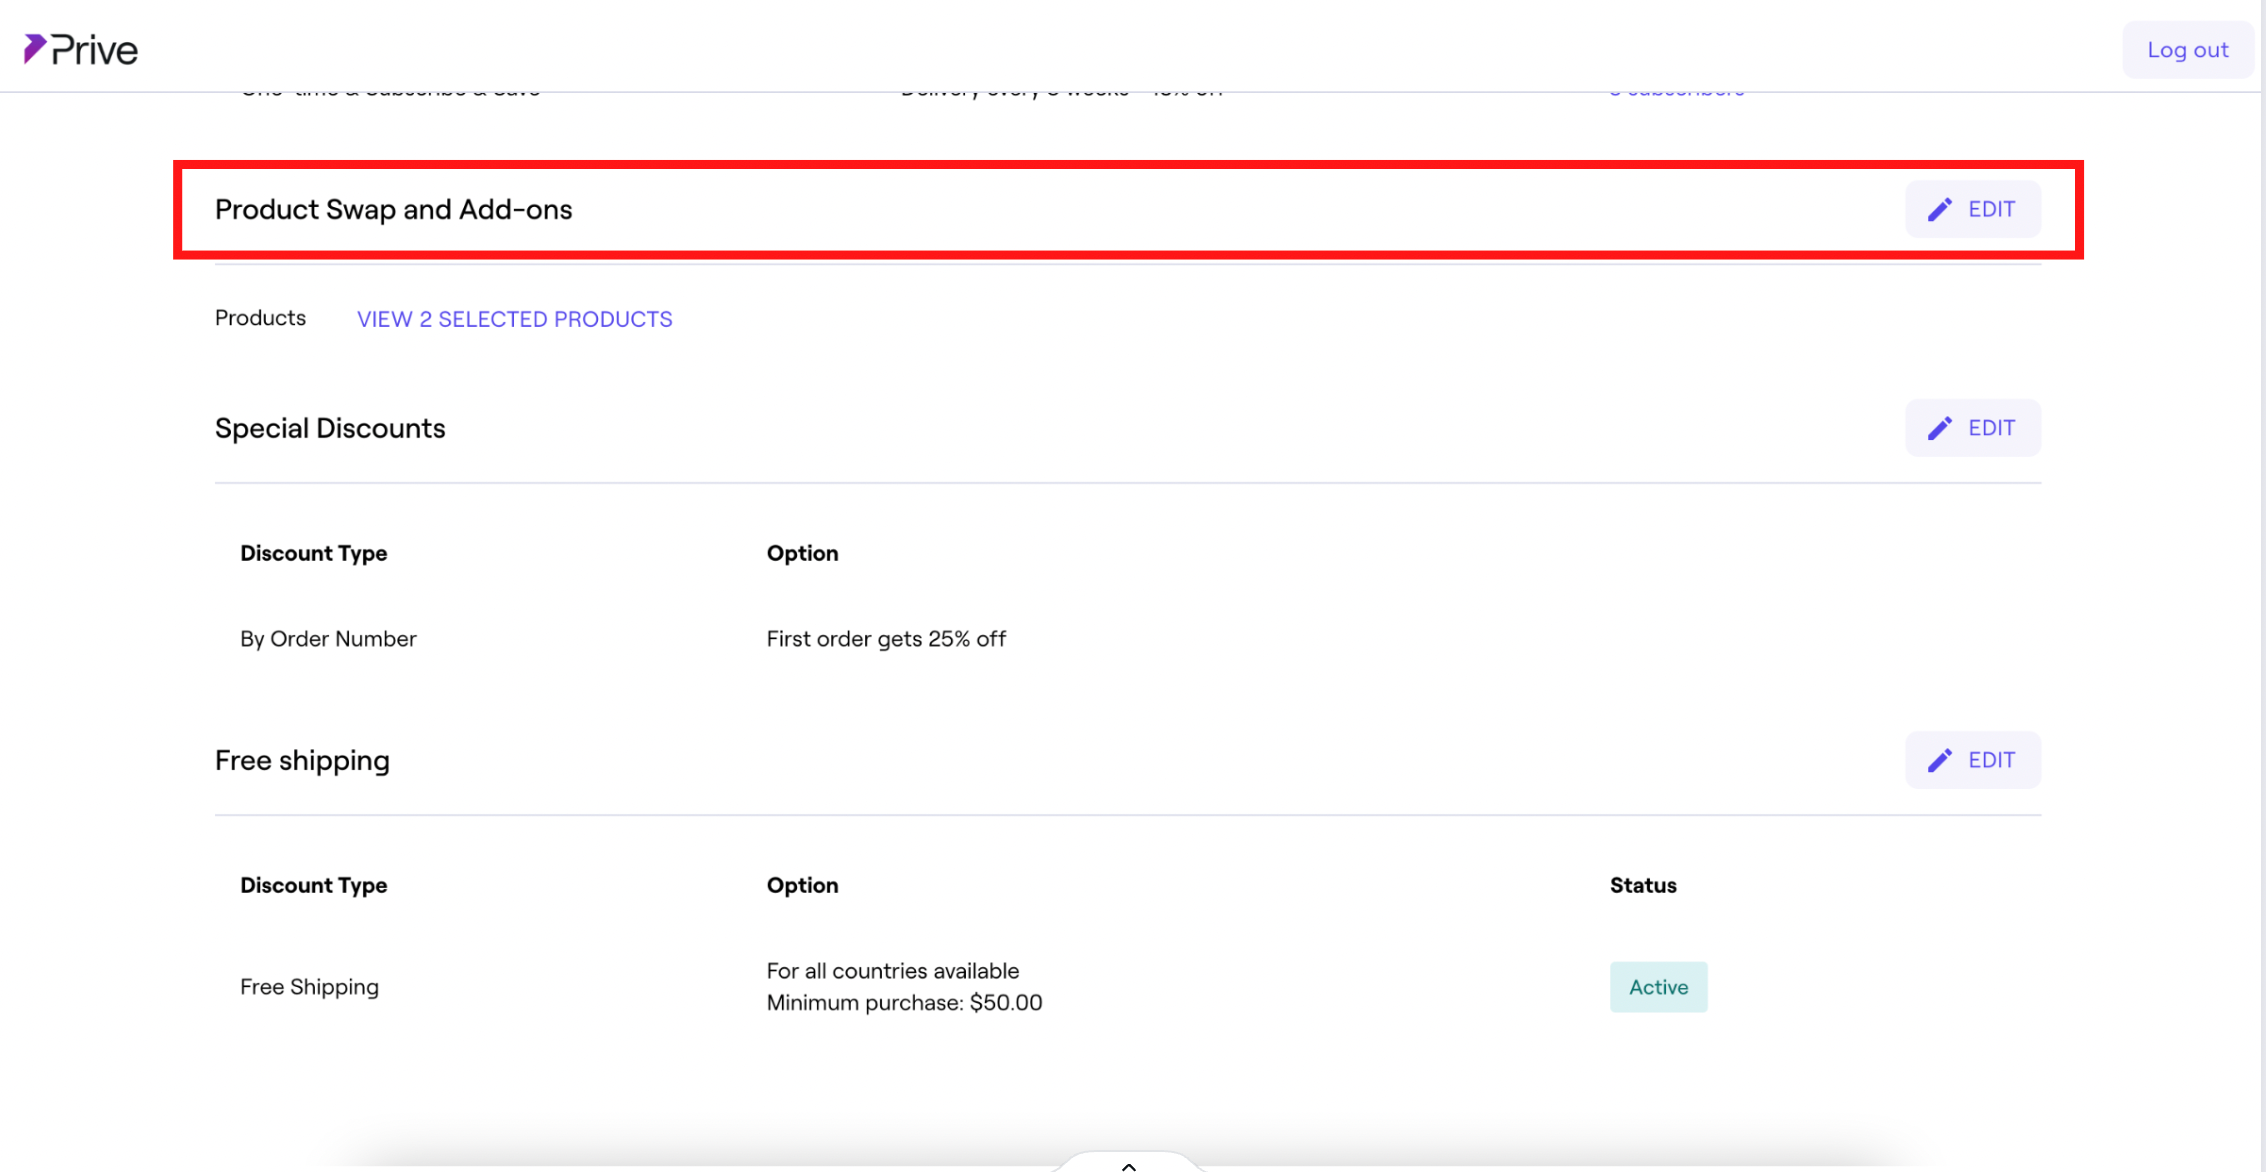This screenshot has width=2266, height=1172.
Task: Click pencil icon beside Product Swap and Add-ons
Action: point(1939,209)
